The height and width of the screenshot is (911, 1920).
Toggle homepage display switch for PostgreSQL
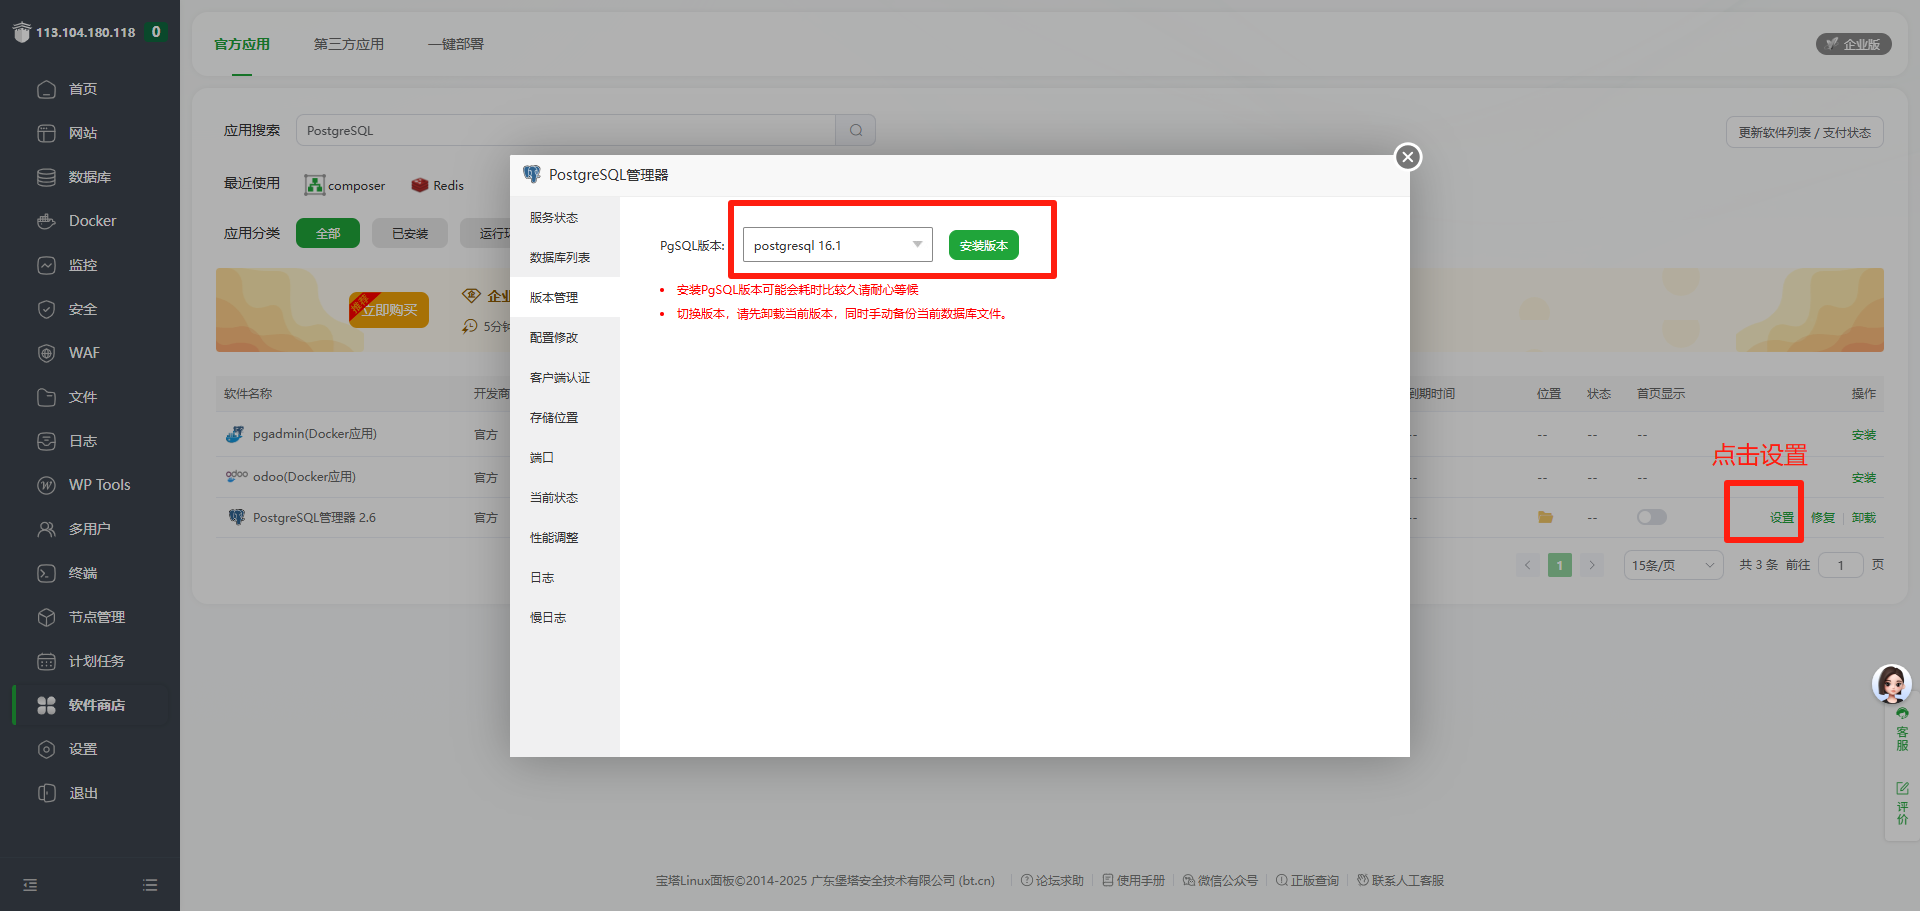pyautogui.click(x=1651, y=517)
